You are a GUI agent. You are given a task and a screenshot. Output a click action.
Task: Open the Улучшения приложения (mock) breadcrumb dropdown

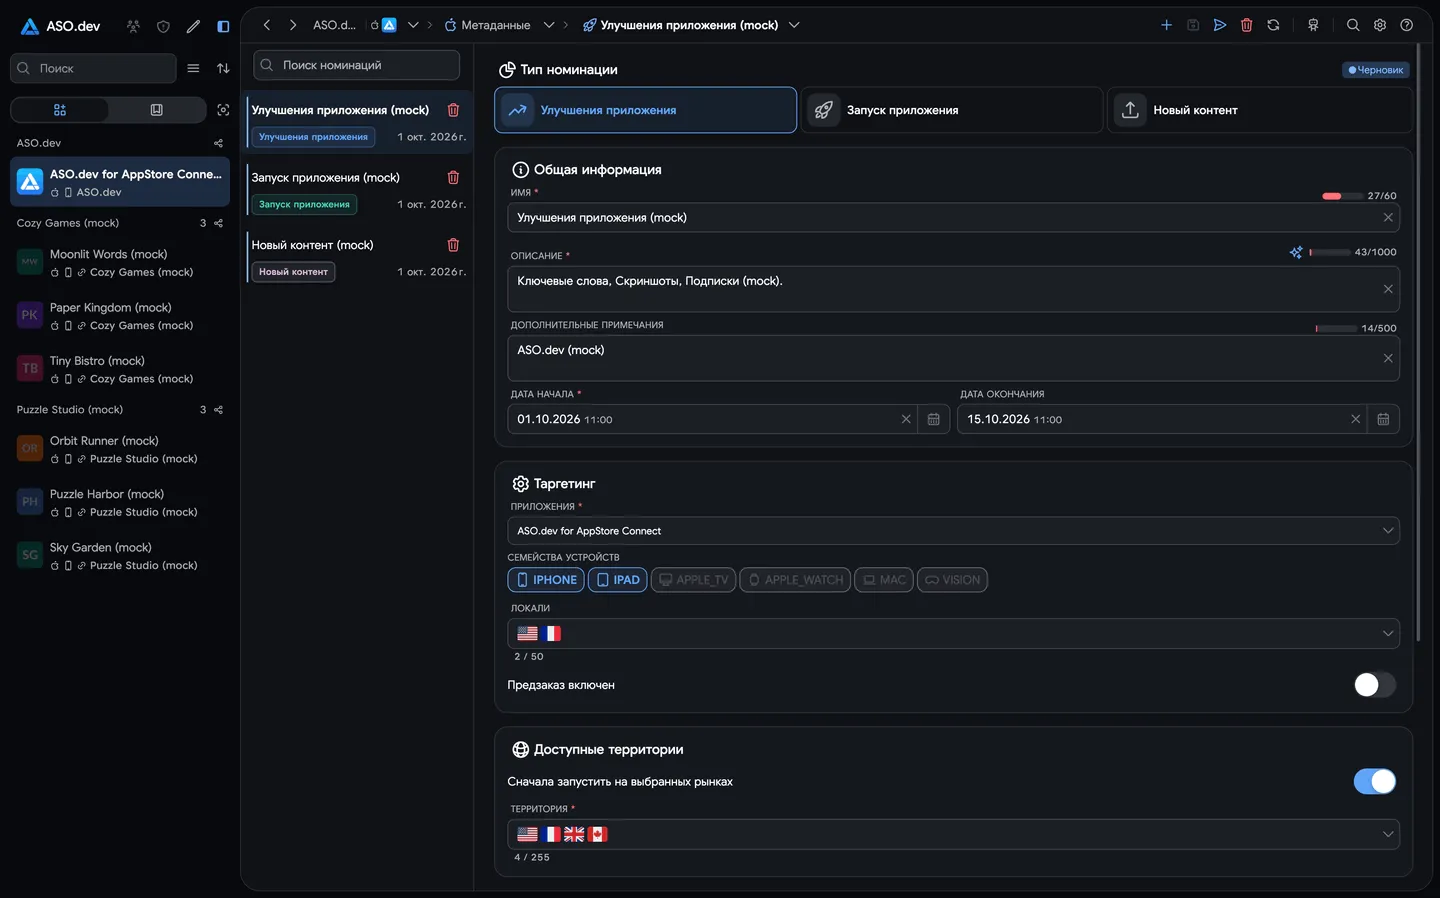click(x=794, y=25)
